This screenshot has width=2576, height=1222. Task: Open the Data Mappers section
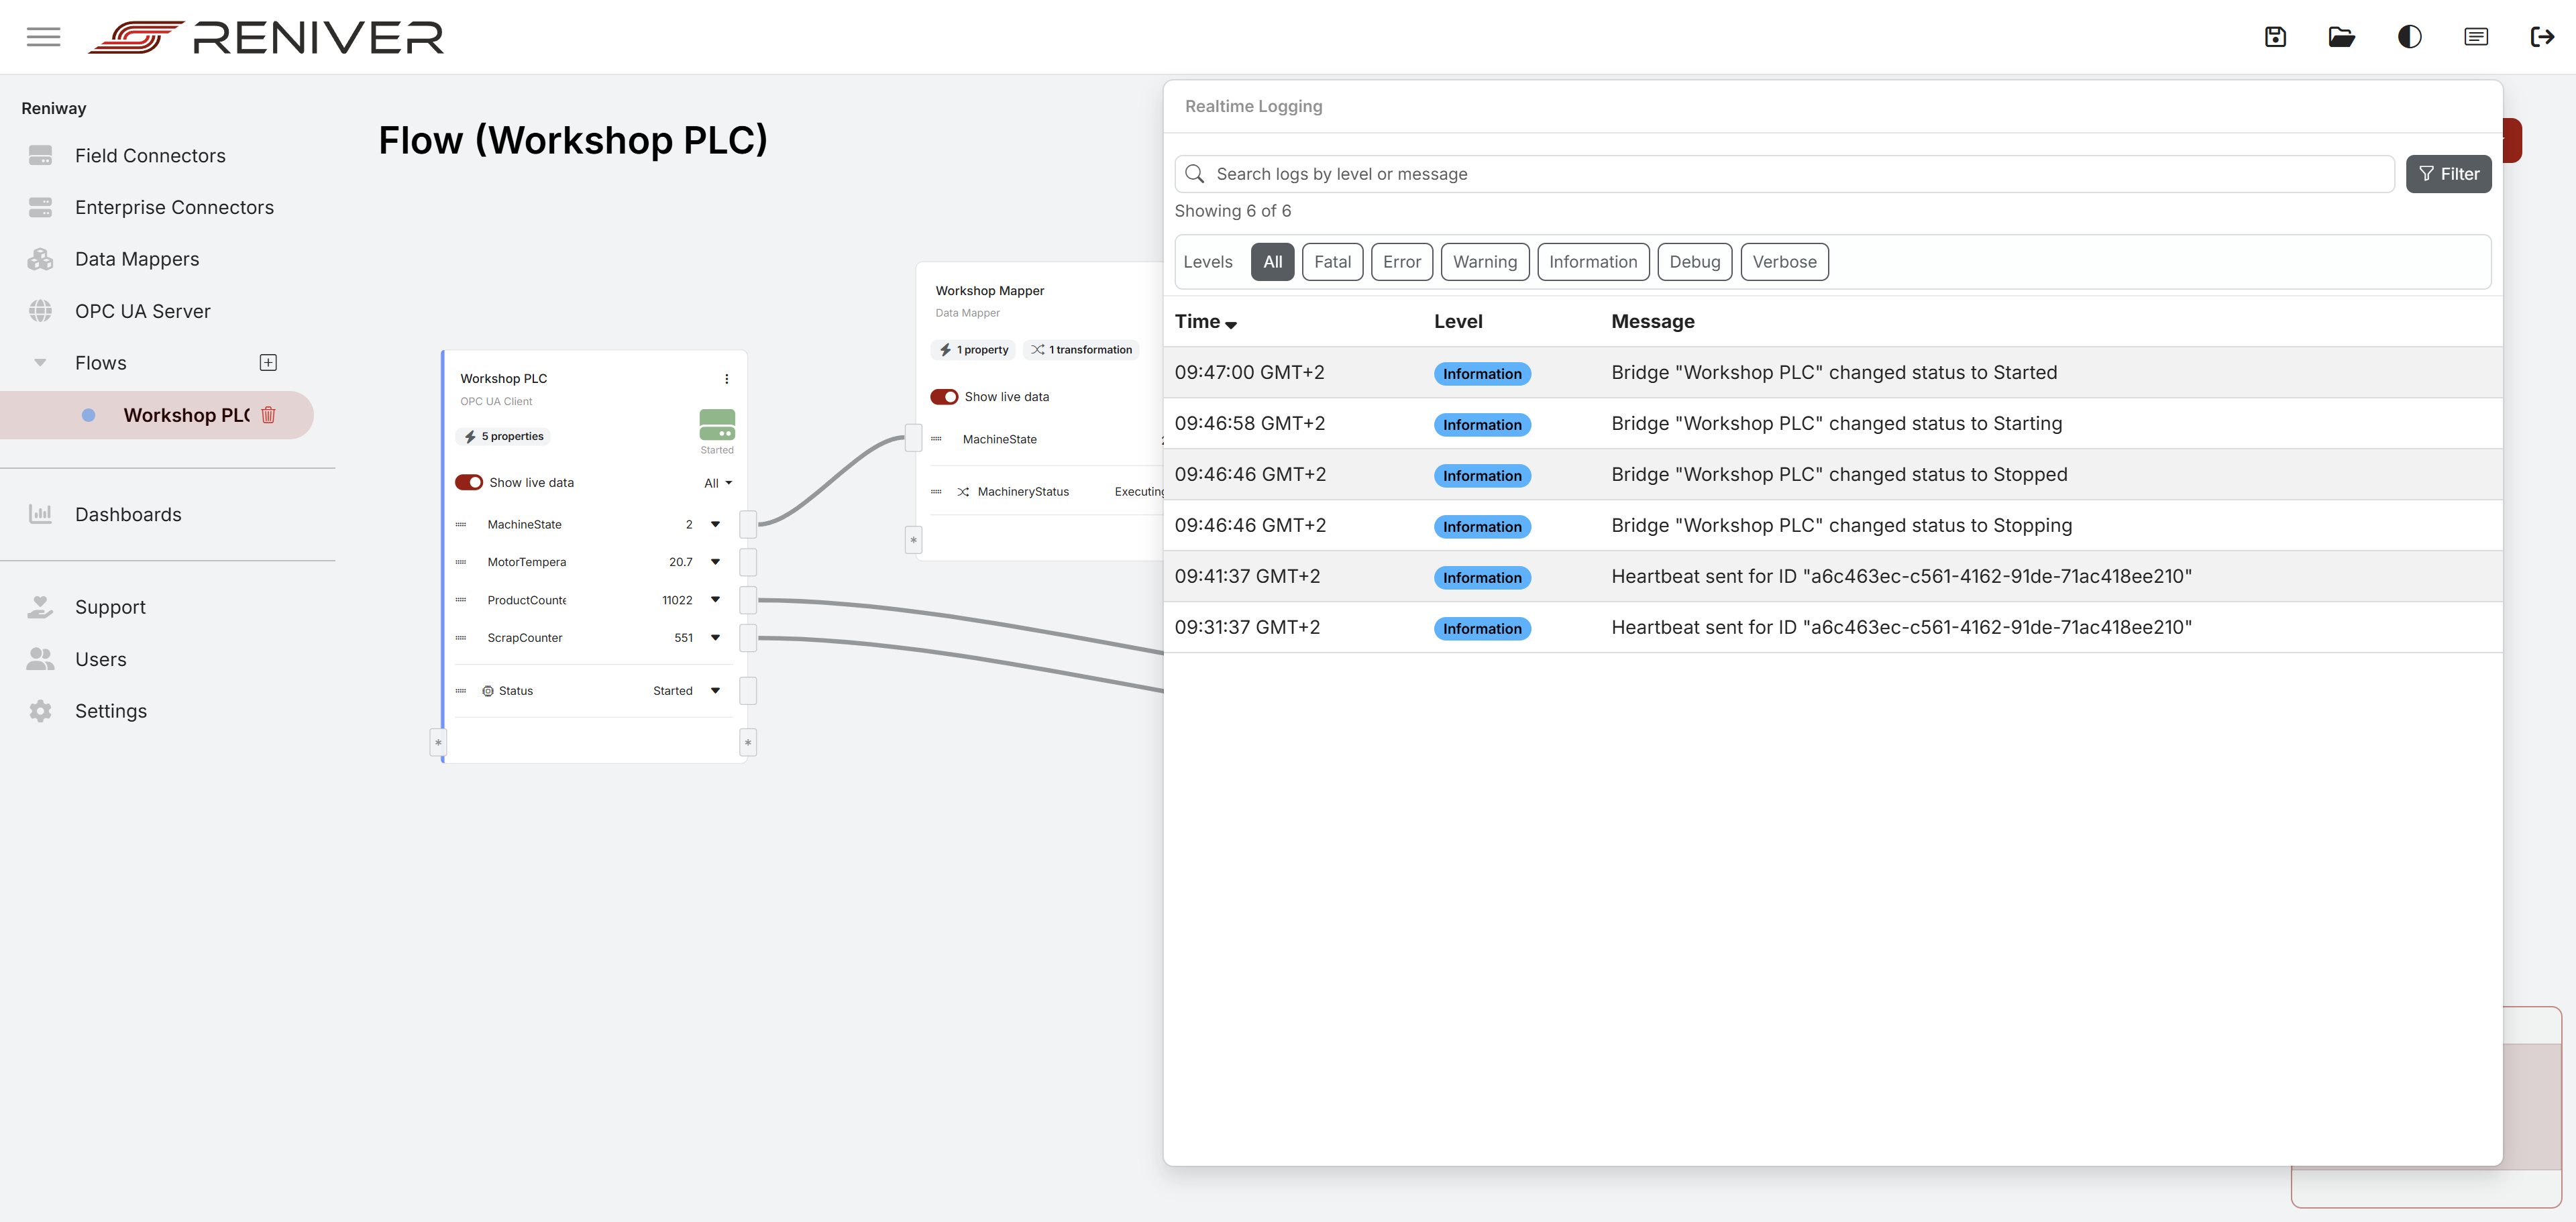137,258
